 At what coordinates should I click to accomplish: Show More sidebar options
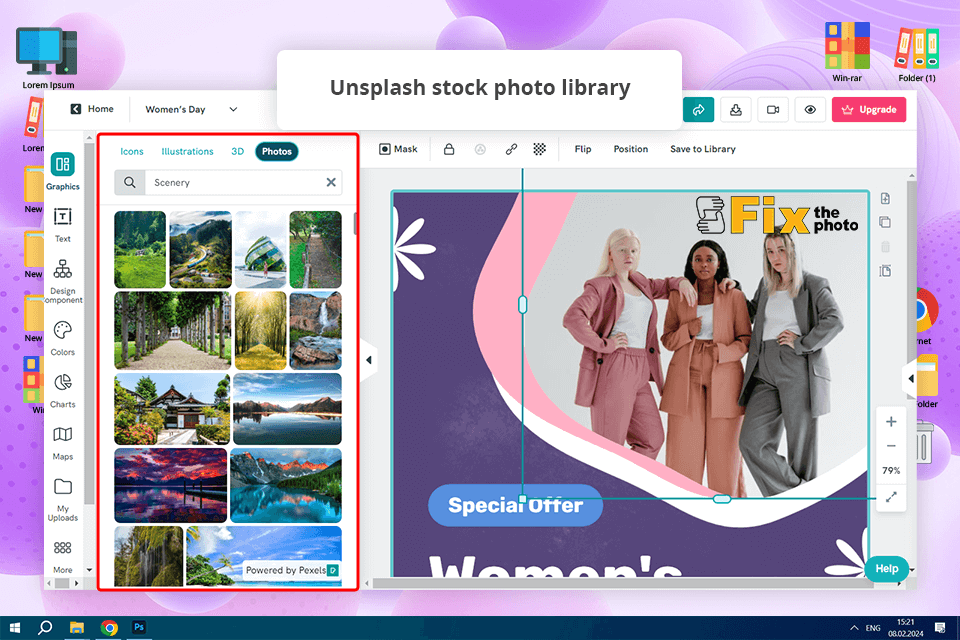click(62, 556)
